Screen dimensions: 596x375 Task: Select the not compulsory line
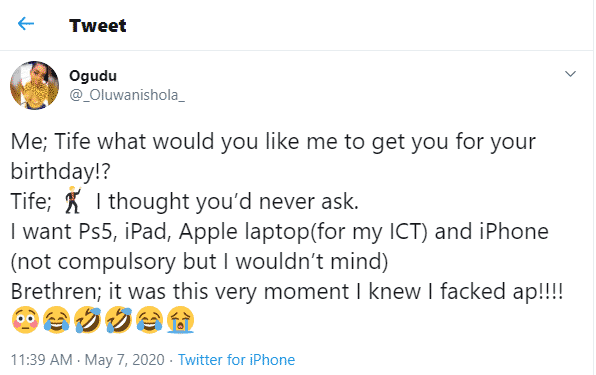[200, 262]
